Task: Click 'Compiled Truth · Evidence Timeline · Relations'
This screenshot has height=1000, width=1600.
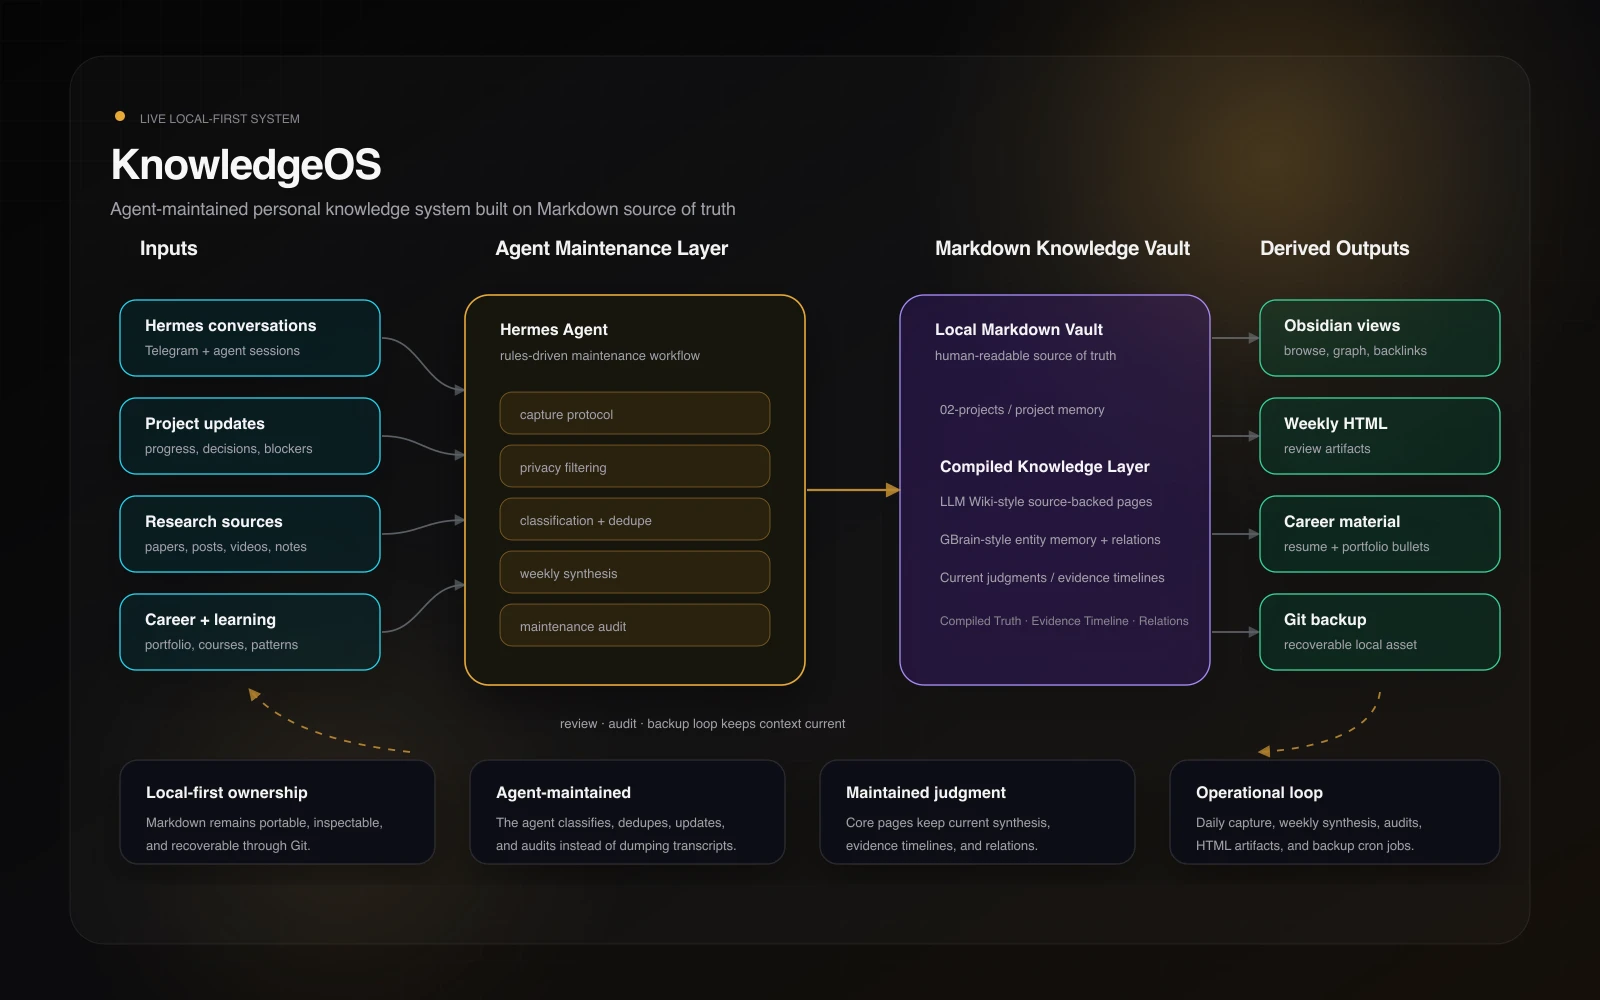Action: click(x=1064, y=621)
